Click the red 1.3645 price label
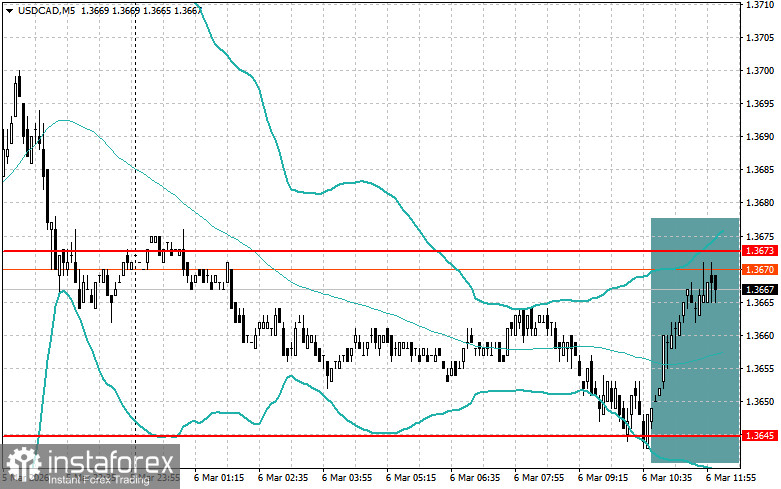The image size is (781, 489). pos(760,436)
